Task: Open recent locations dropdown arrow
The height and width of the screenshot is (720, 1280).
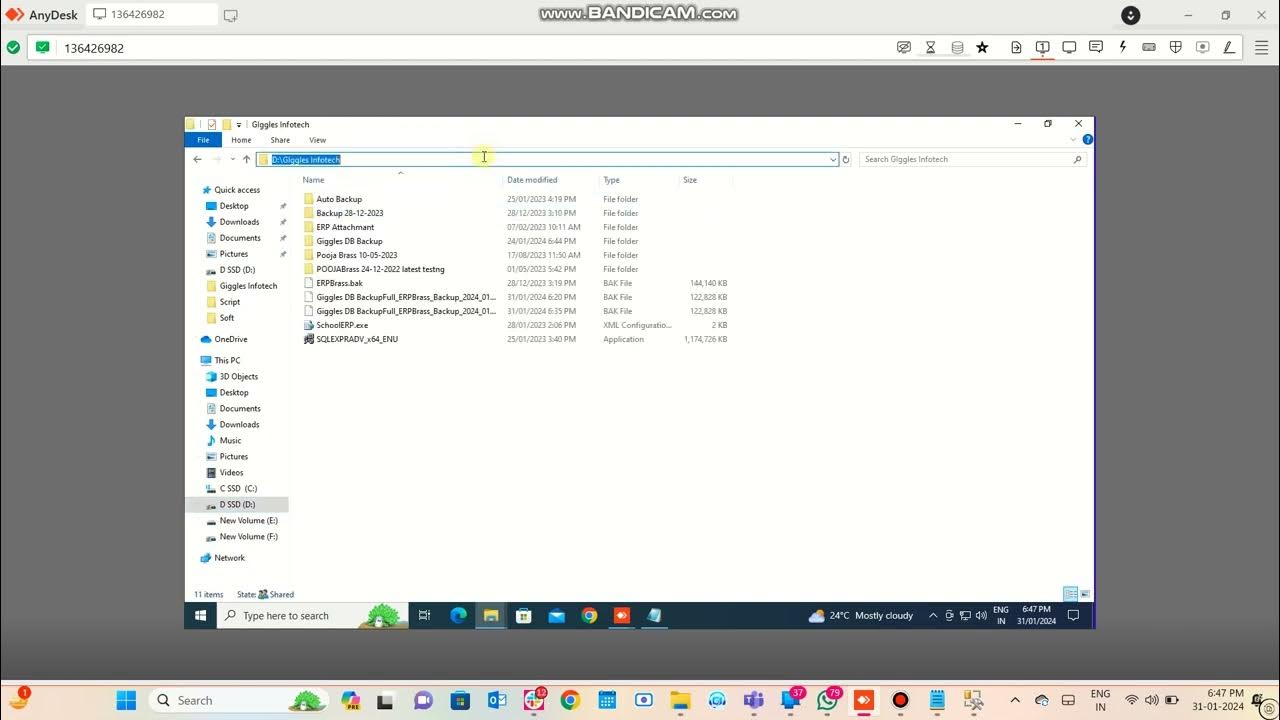Action: (232, 159)
